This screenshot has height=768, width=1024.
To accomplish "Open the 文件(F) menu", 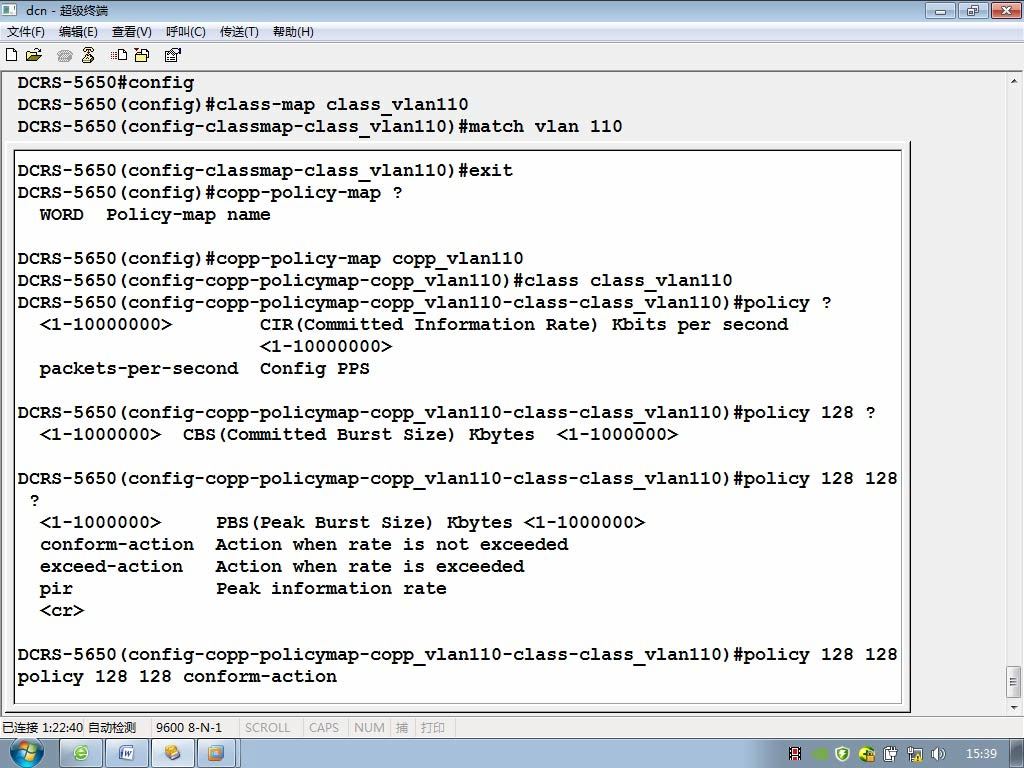I will click(26, 31).
